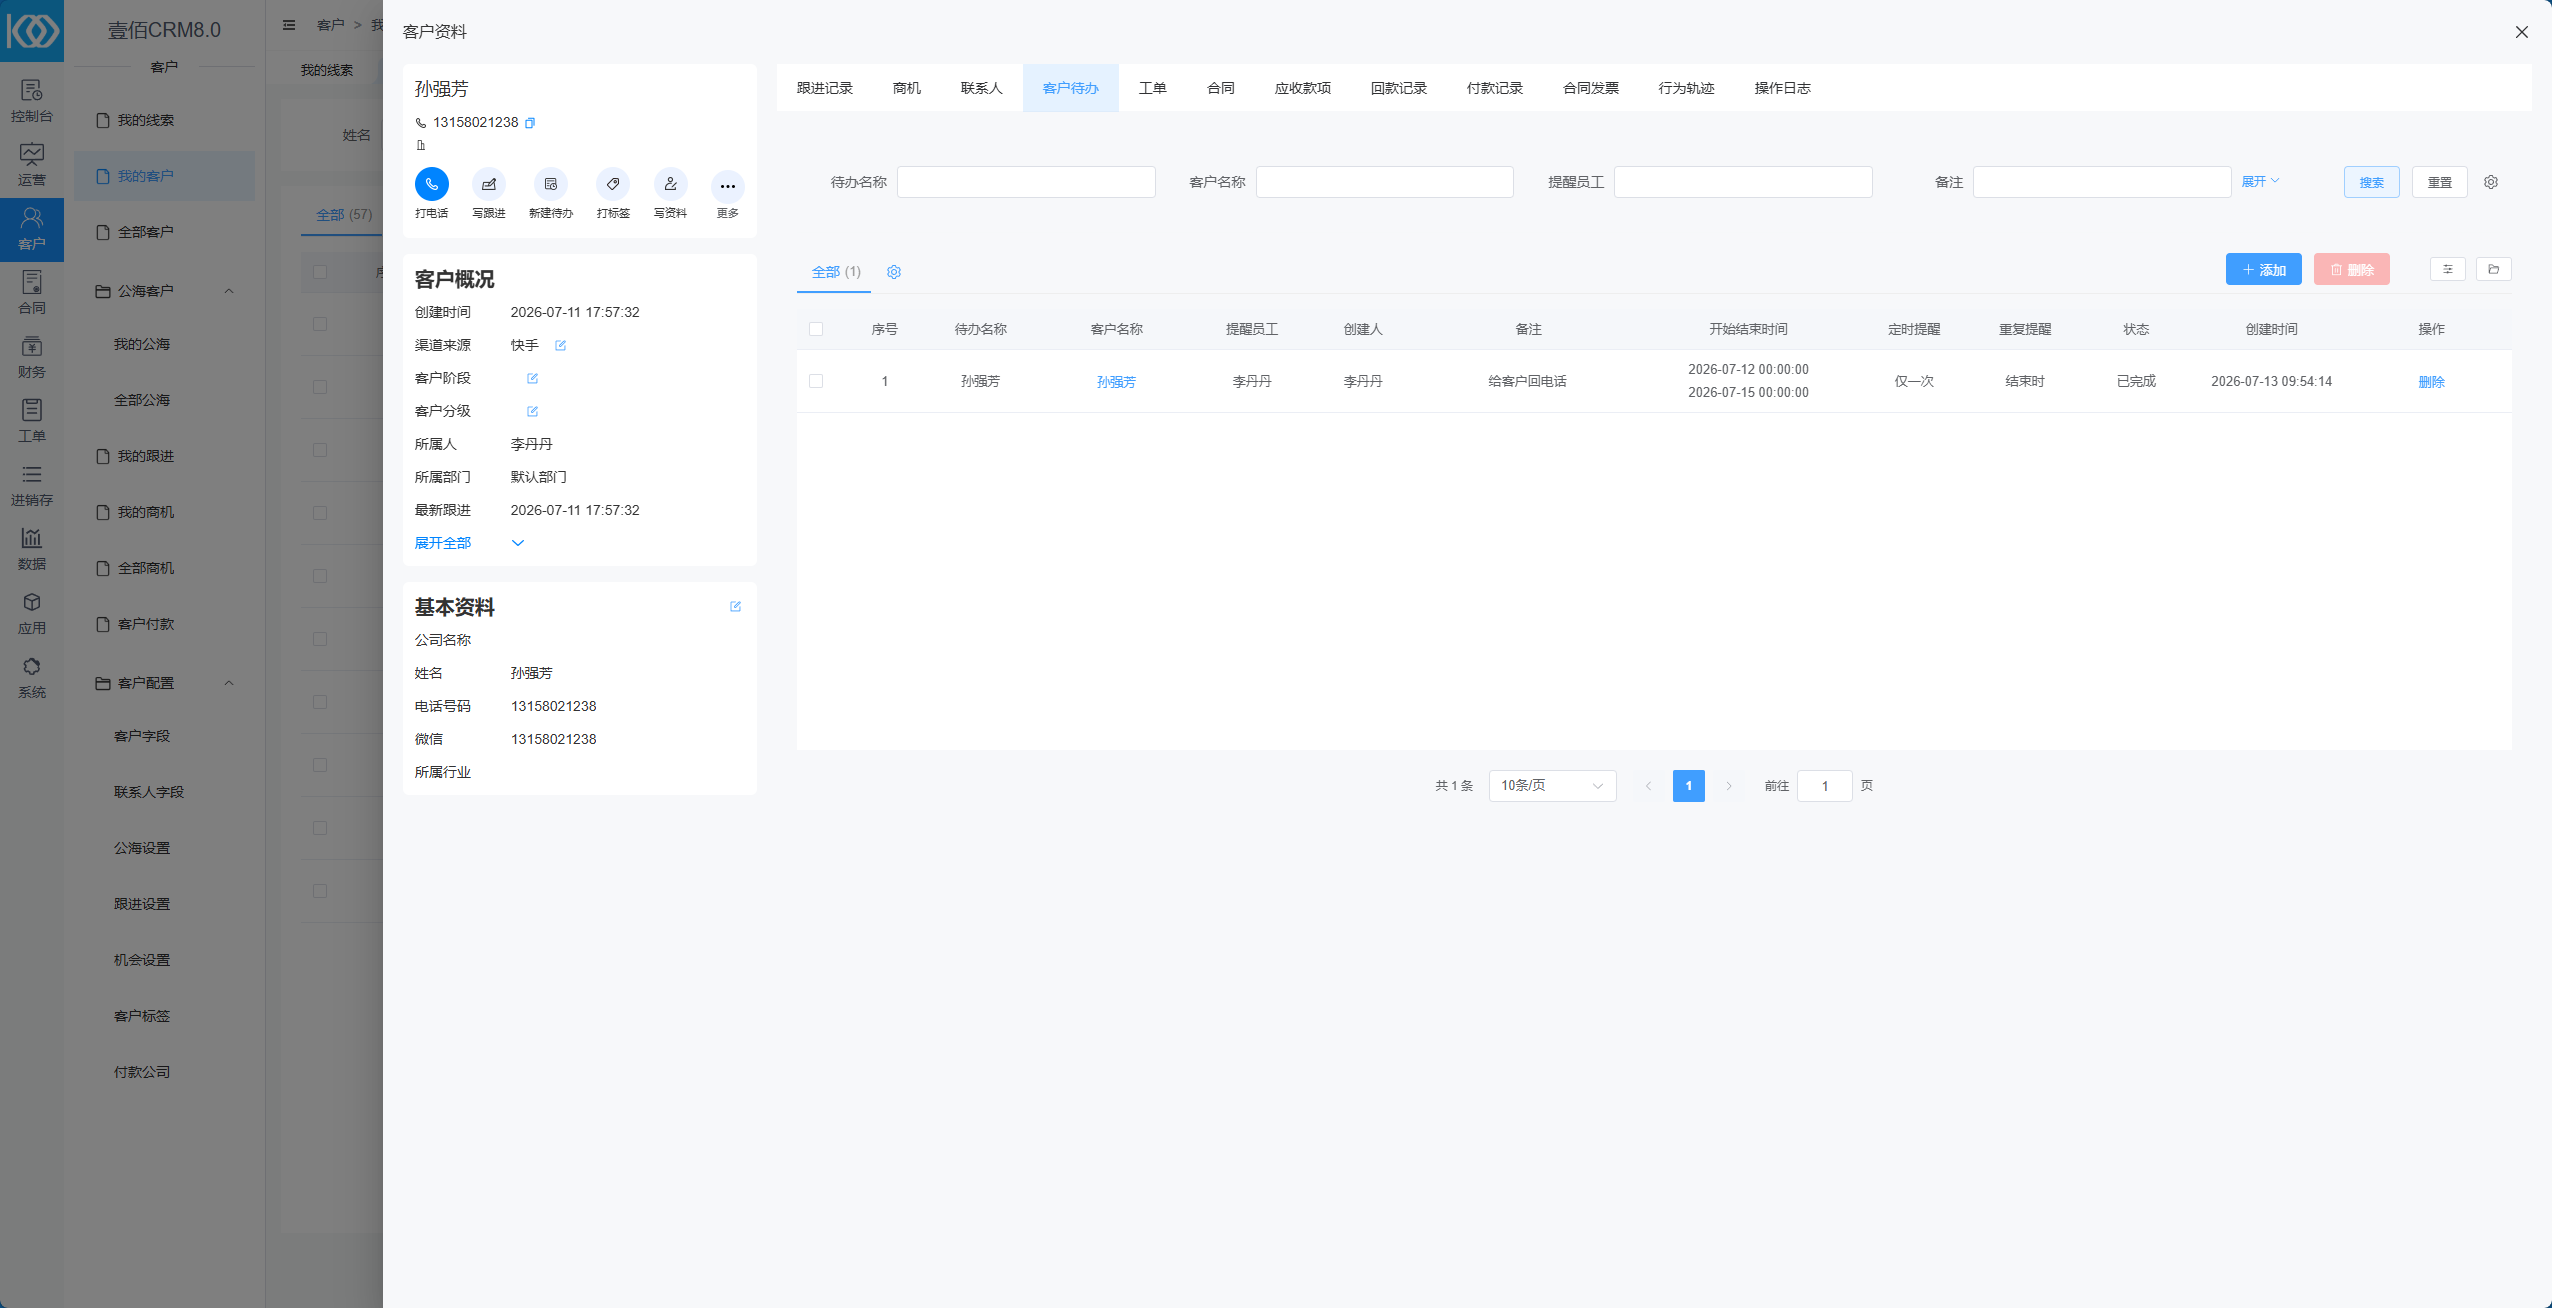Image resolution: width=2552 pixels, height=1308 pixels.
Task: Open 全部客户 in sidebar menu
Action: (x=164, y=232)
